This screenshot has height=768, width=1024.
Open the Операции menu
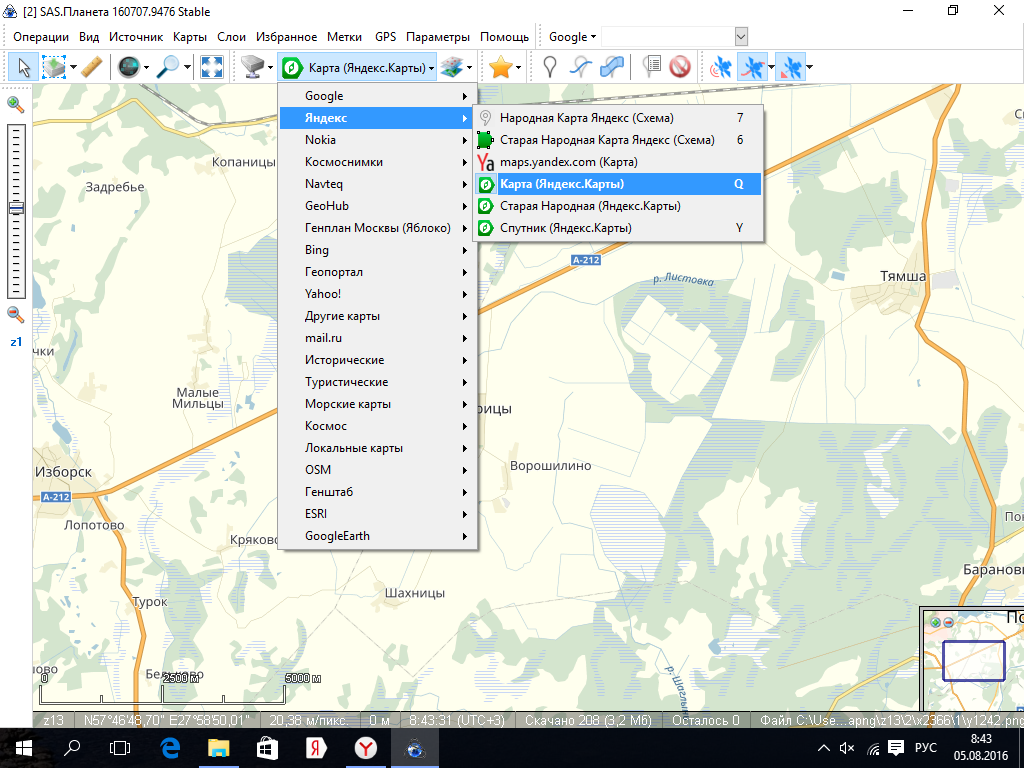[40, 37]
